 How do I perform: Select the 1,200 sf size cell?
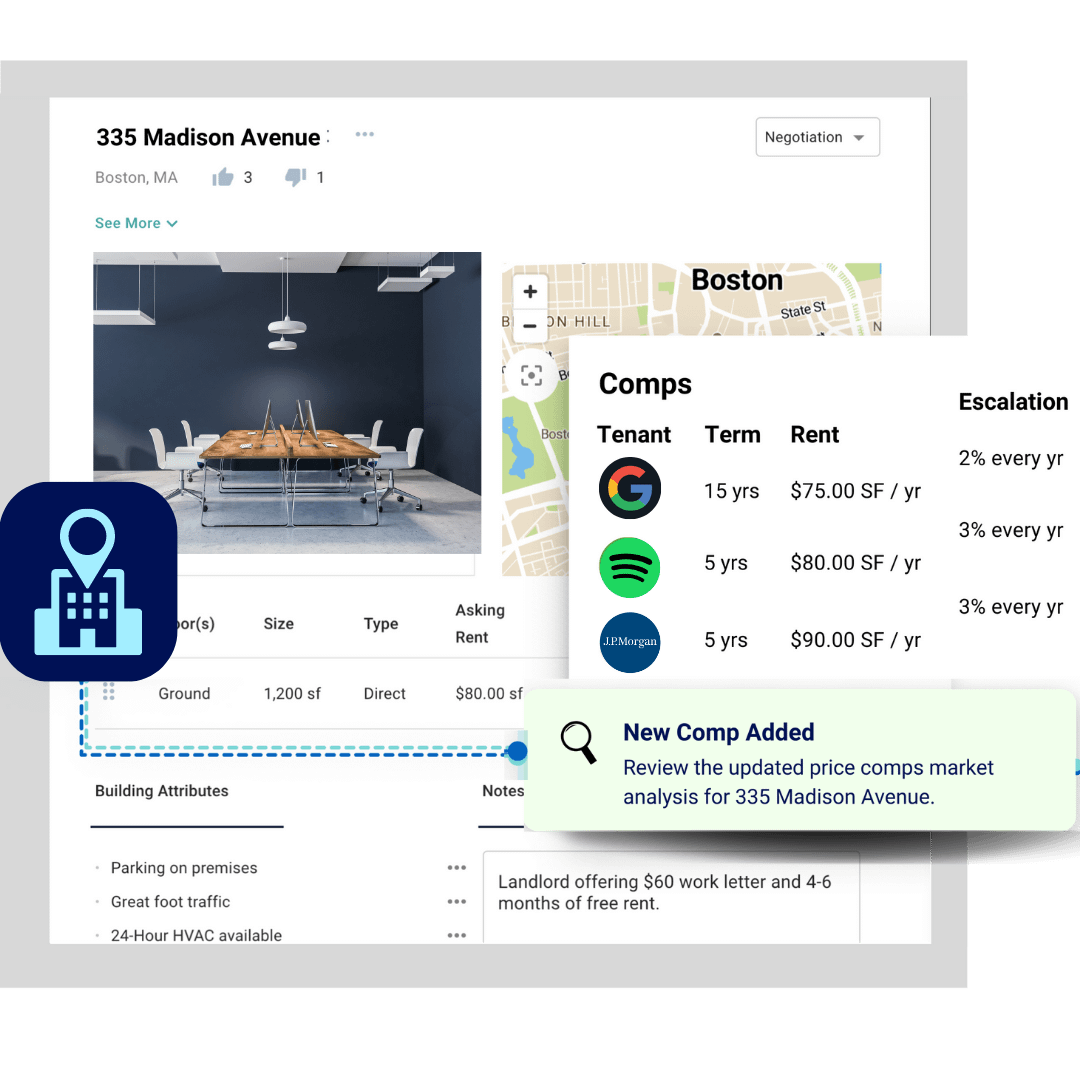coord(292,694)
